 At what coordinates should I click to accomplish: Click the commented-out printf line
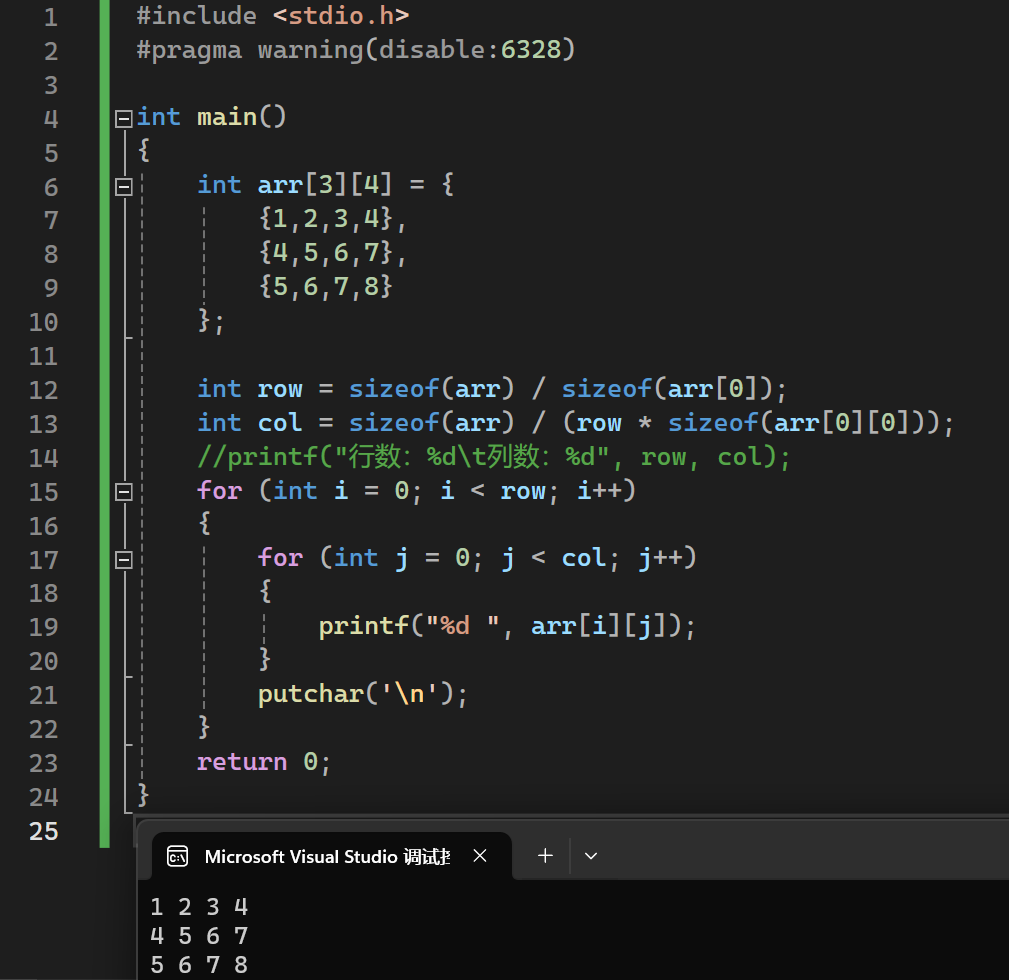[494, 458]
